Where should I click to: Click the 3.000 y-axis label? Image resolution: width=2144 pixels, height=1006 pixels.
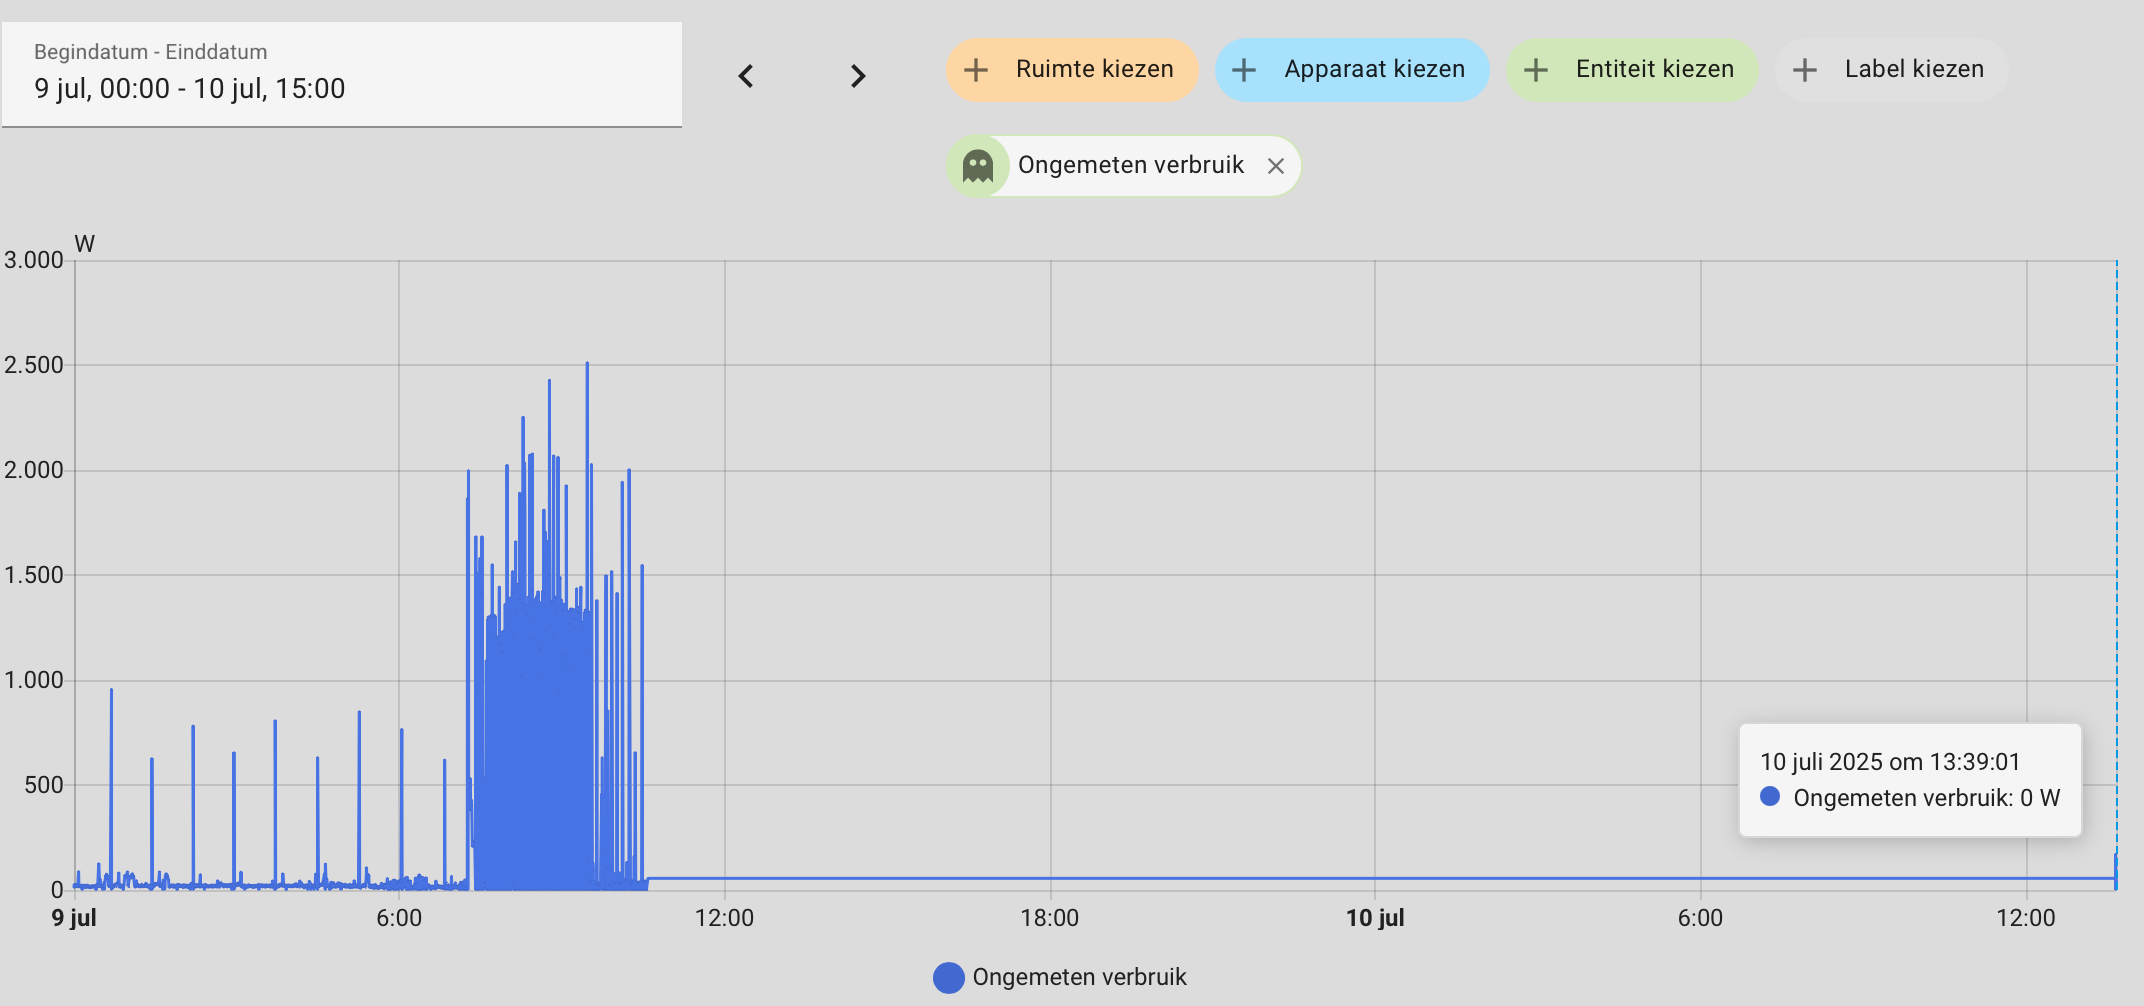coord(34,260)
